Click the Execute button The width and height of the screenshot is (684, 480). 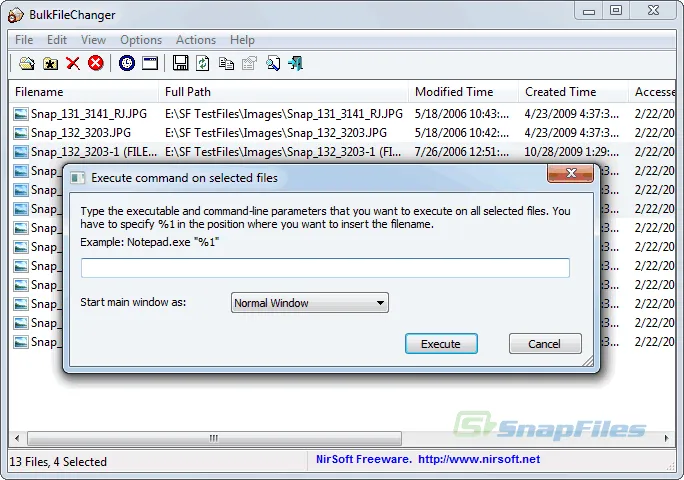coord(441,344)
